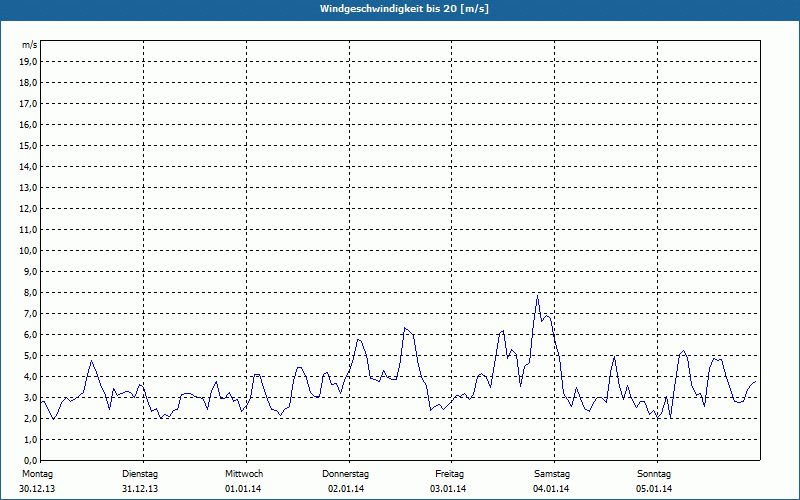Click the '19,0' y-axis label
The width and height of the screenshot is (800, 500).
tap(29, 62)
